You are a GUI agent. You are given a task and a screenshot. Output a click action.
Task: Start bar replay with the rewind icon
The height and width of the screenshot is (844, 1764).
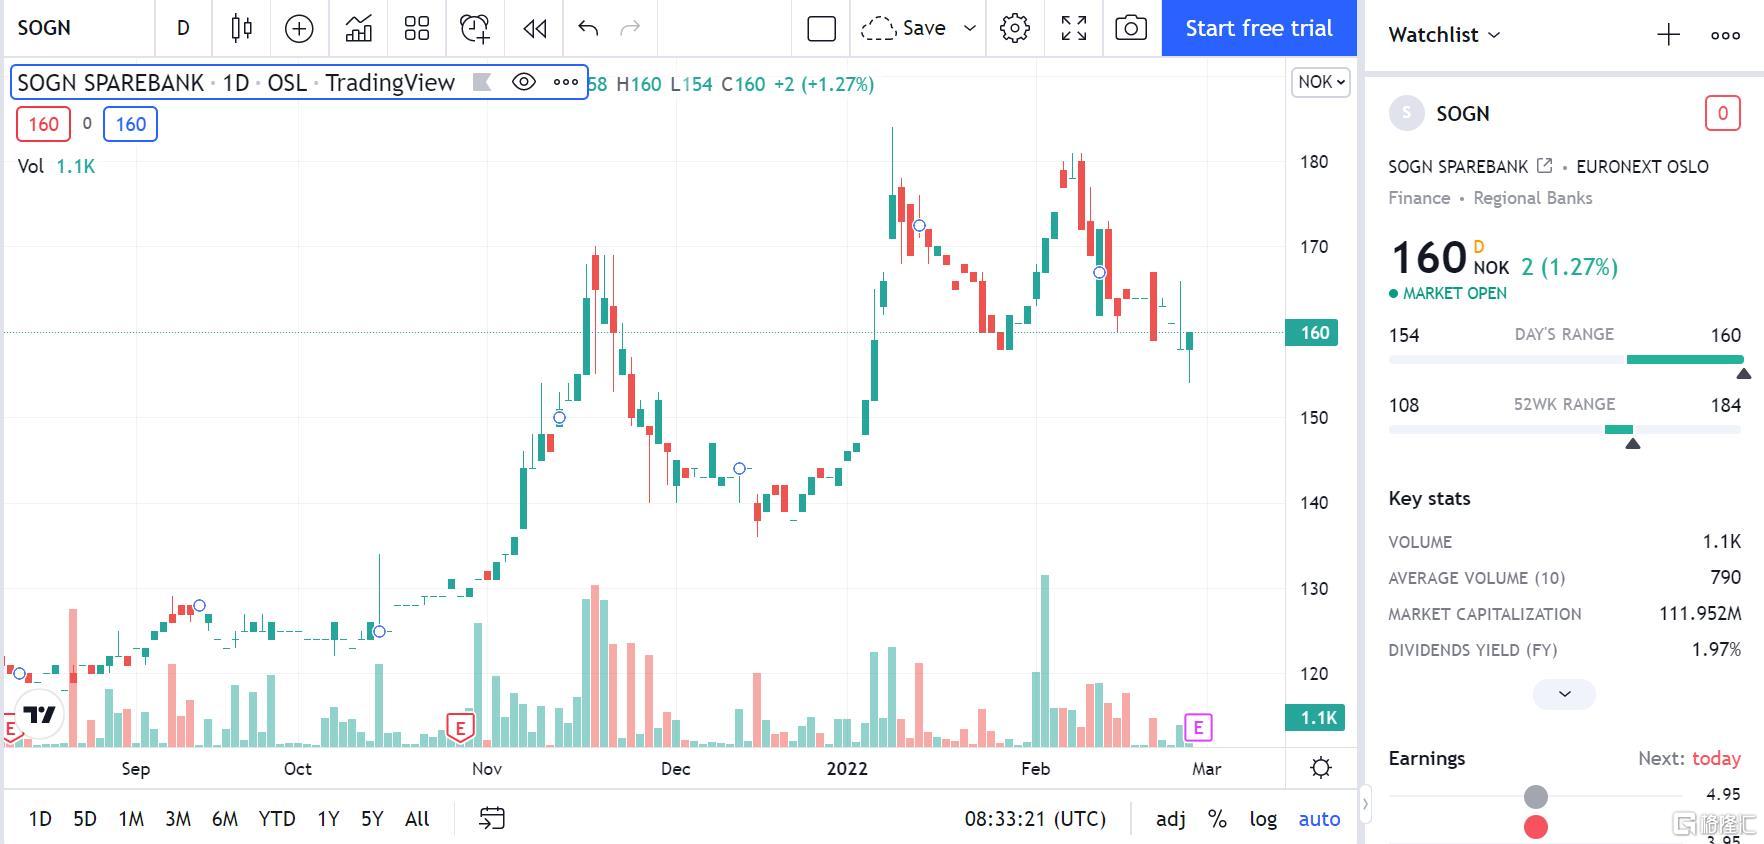(x=535, y=28)
